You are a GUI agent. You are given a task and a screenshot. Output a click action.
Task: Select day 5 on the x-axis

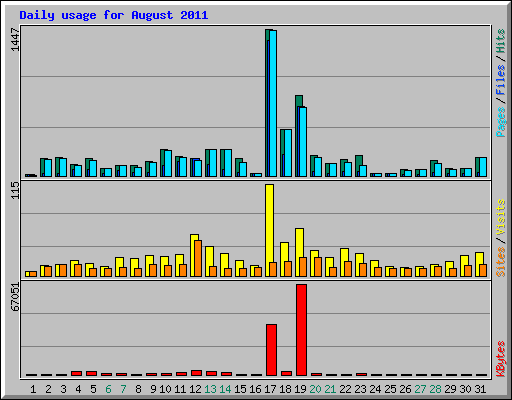pyautogui.click(x=93, y=389)
